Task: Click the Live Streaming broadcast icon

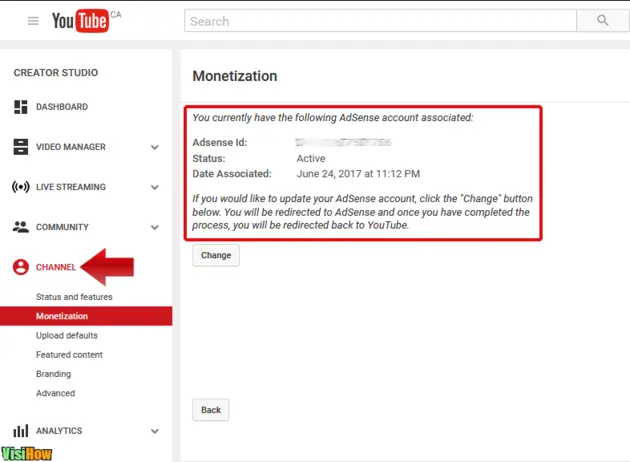Action: [x=20, y=187]
